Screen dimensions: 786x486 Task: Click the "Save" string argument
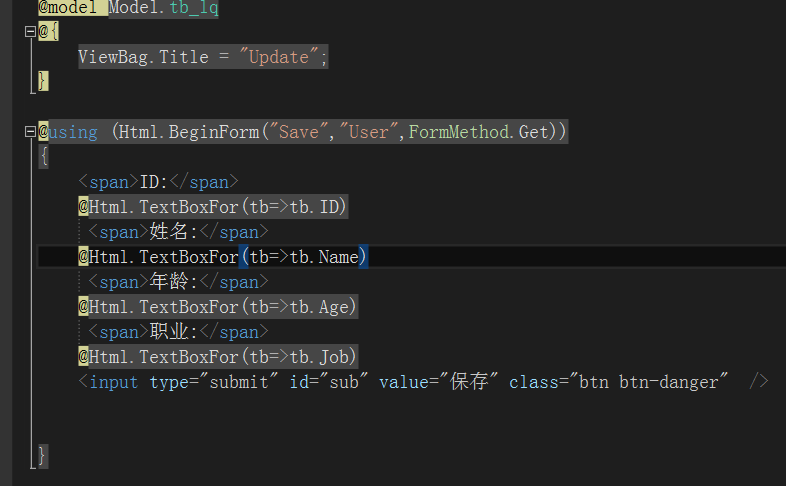299,132
